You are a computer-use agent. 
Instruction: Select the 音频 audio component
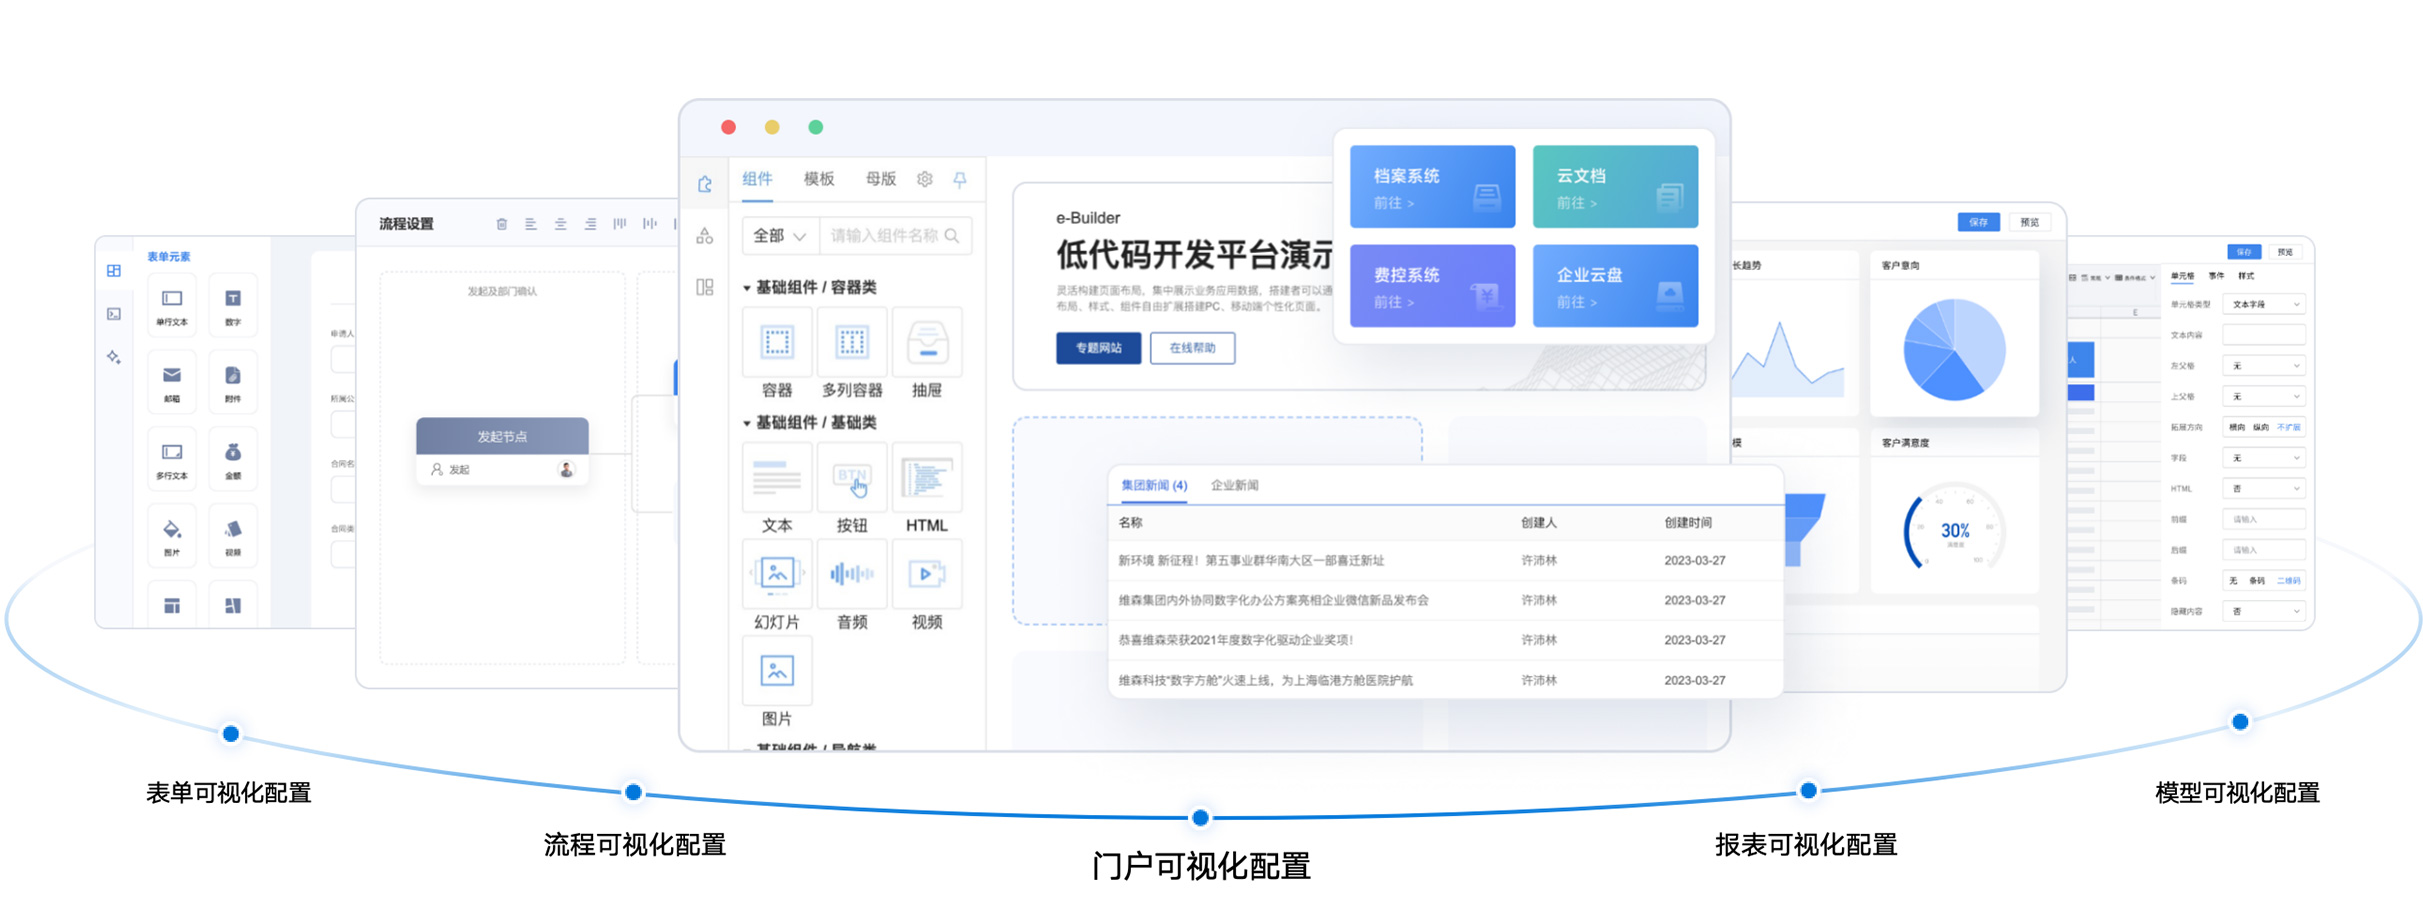tap(851, 575)
